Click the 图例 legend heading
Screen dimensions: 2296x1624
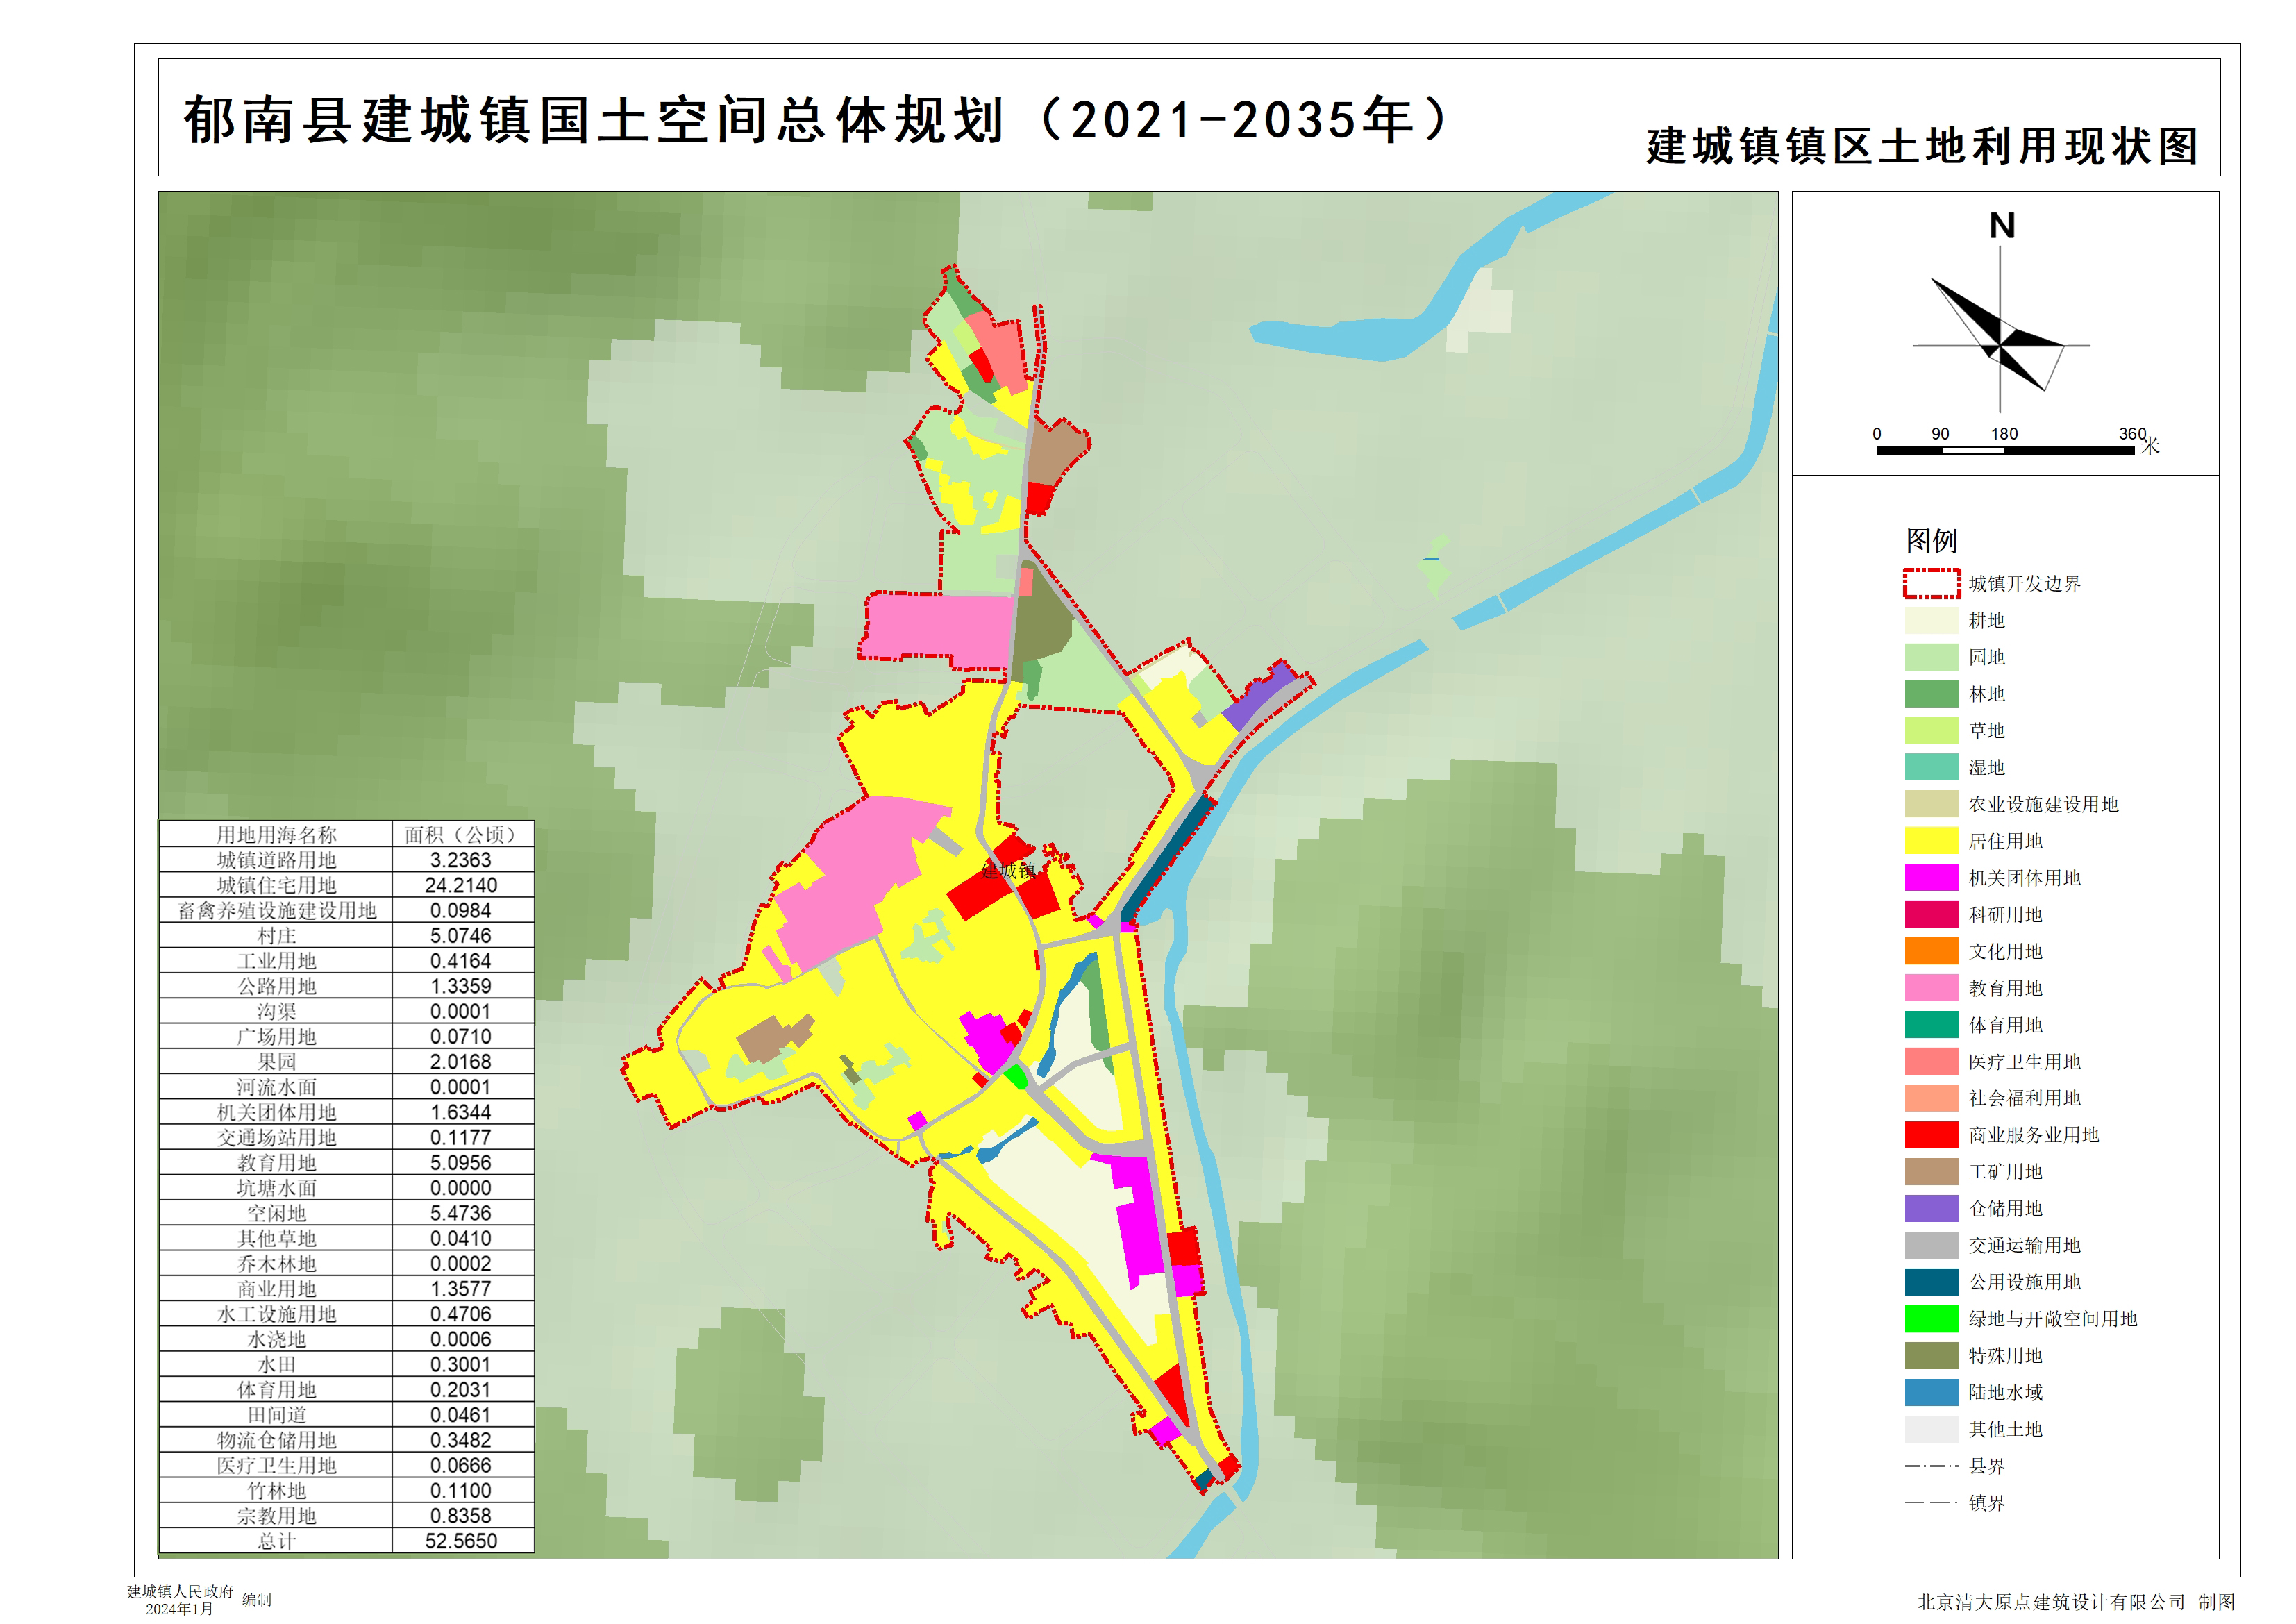1931,541
